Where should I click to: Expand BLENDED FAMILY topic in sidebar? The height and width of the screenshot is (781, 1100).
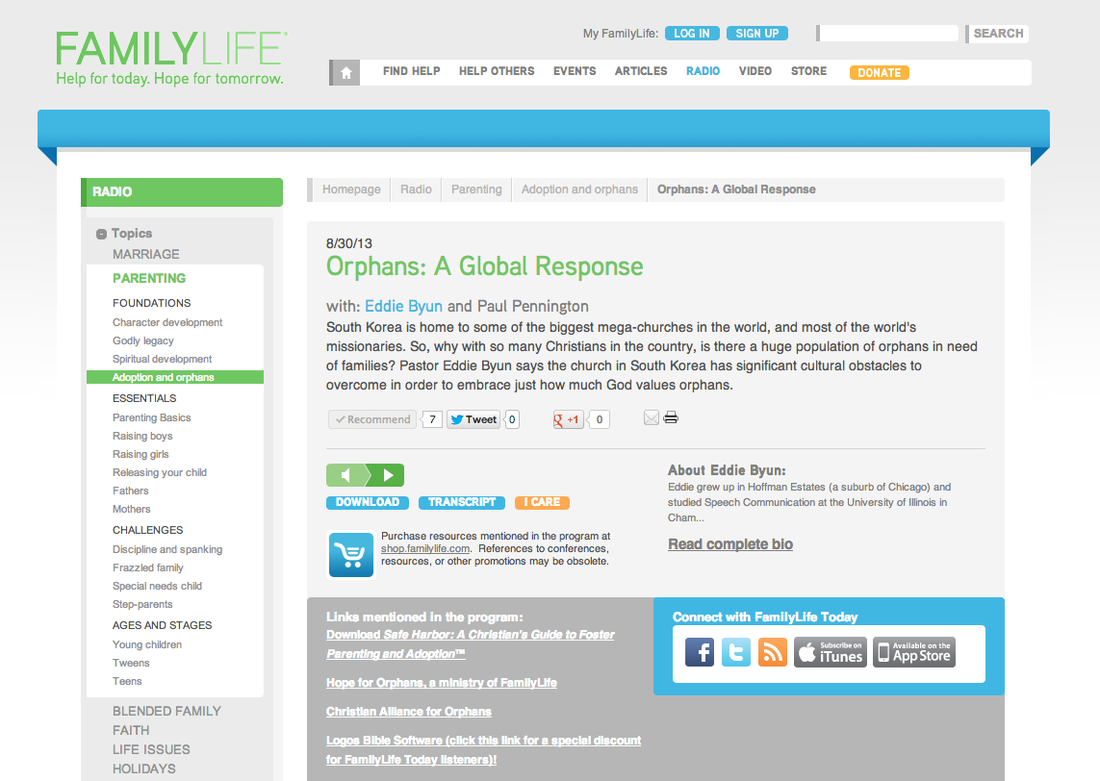coord(167,711)
